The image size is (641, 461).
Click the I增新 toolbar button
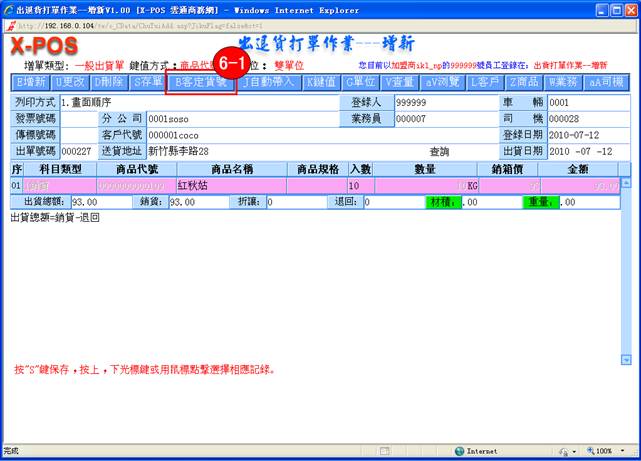coord(31,82)
